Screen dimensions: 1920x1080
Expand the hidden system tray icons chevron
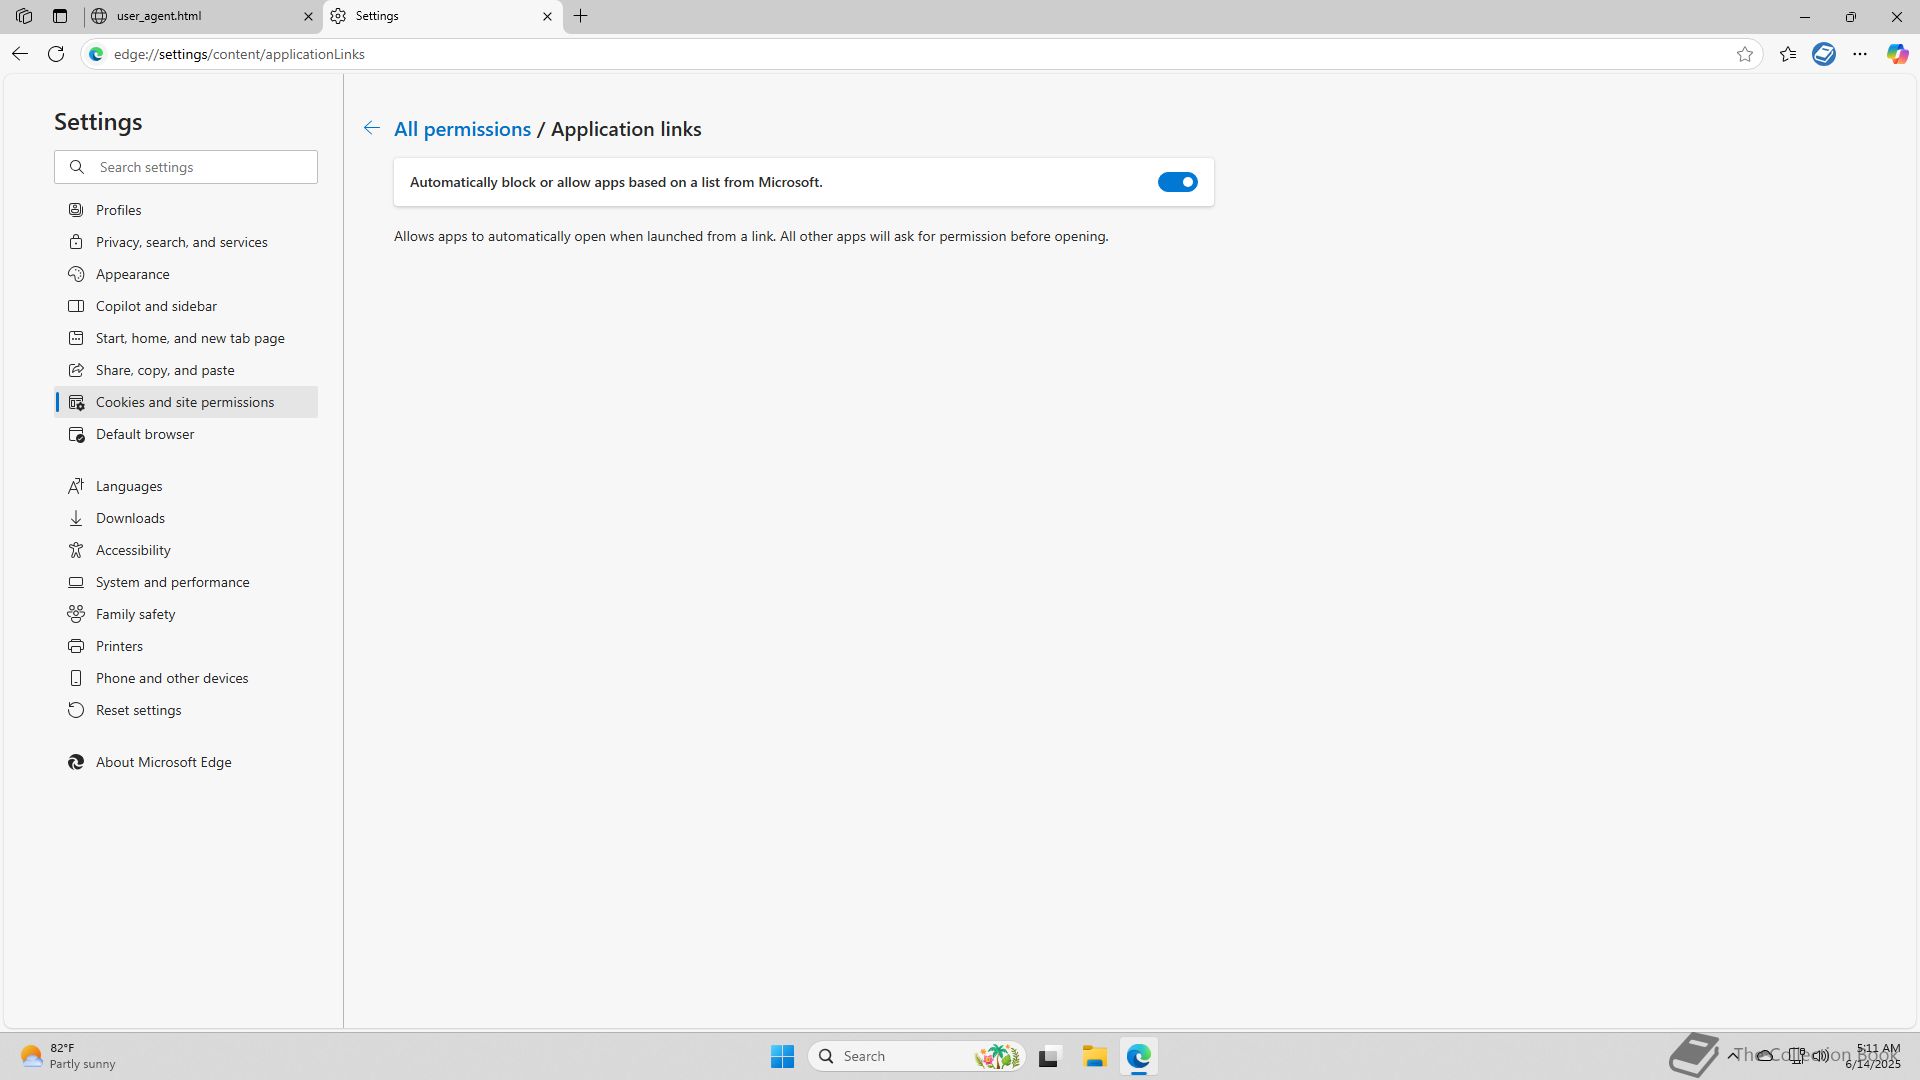point(1732,1055)
